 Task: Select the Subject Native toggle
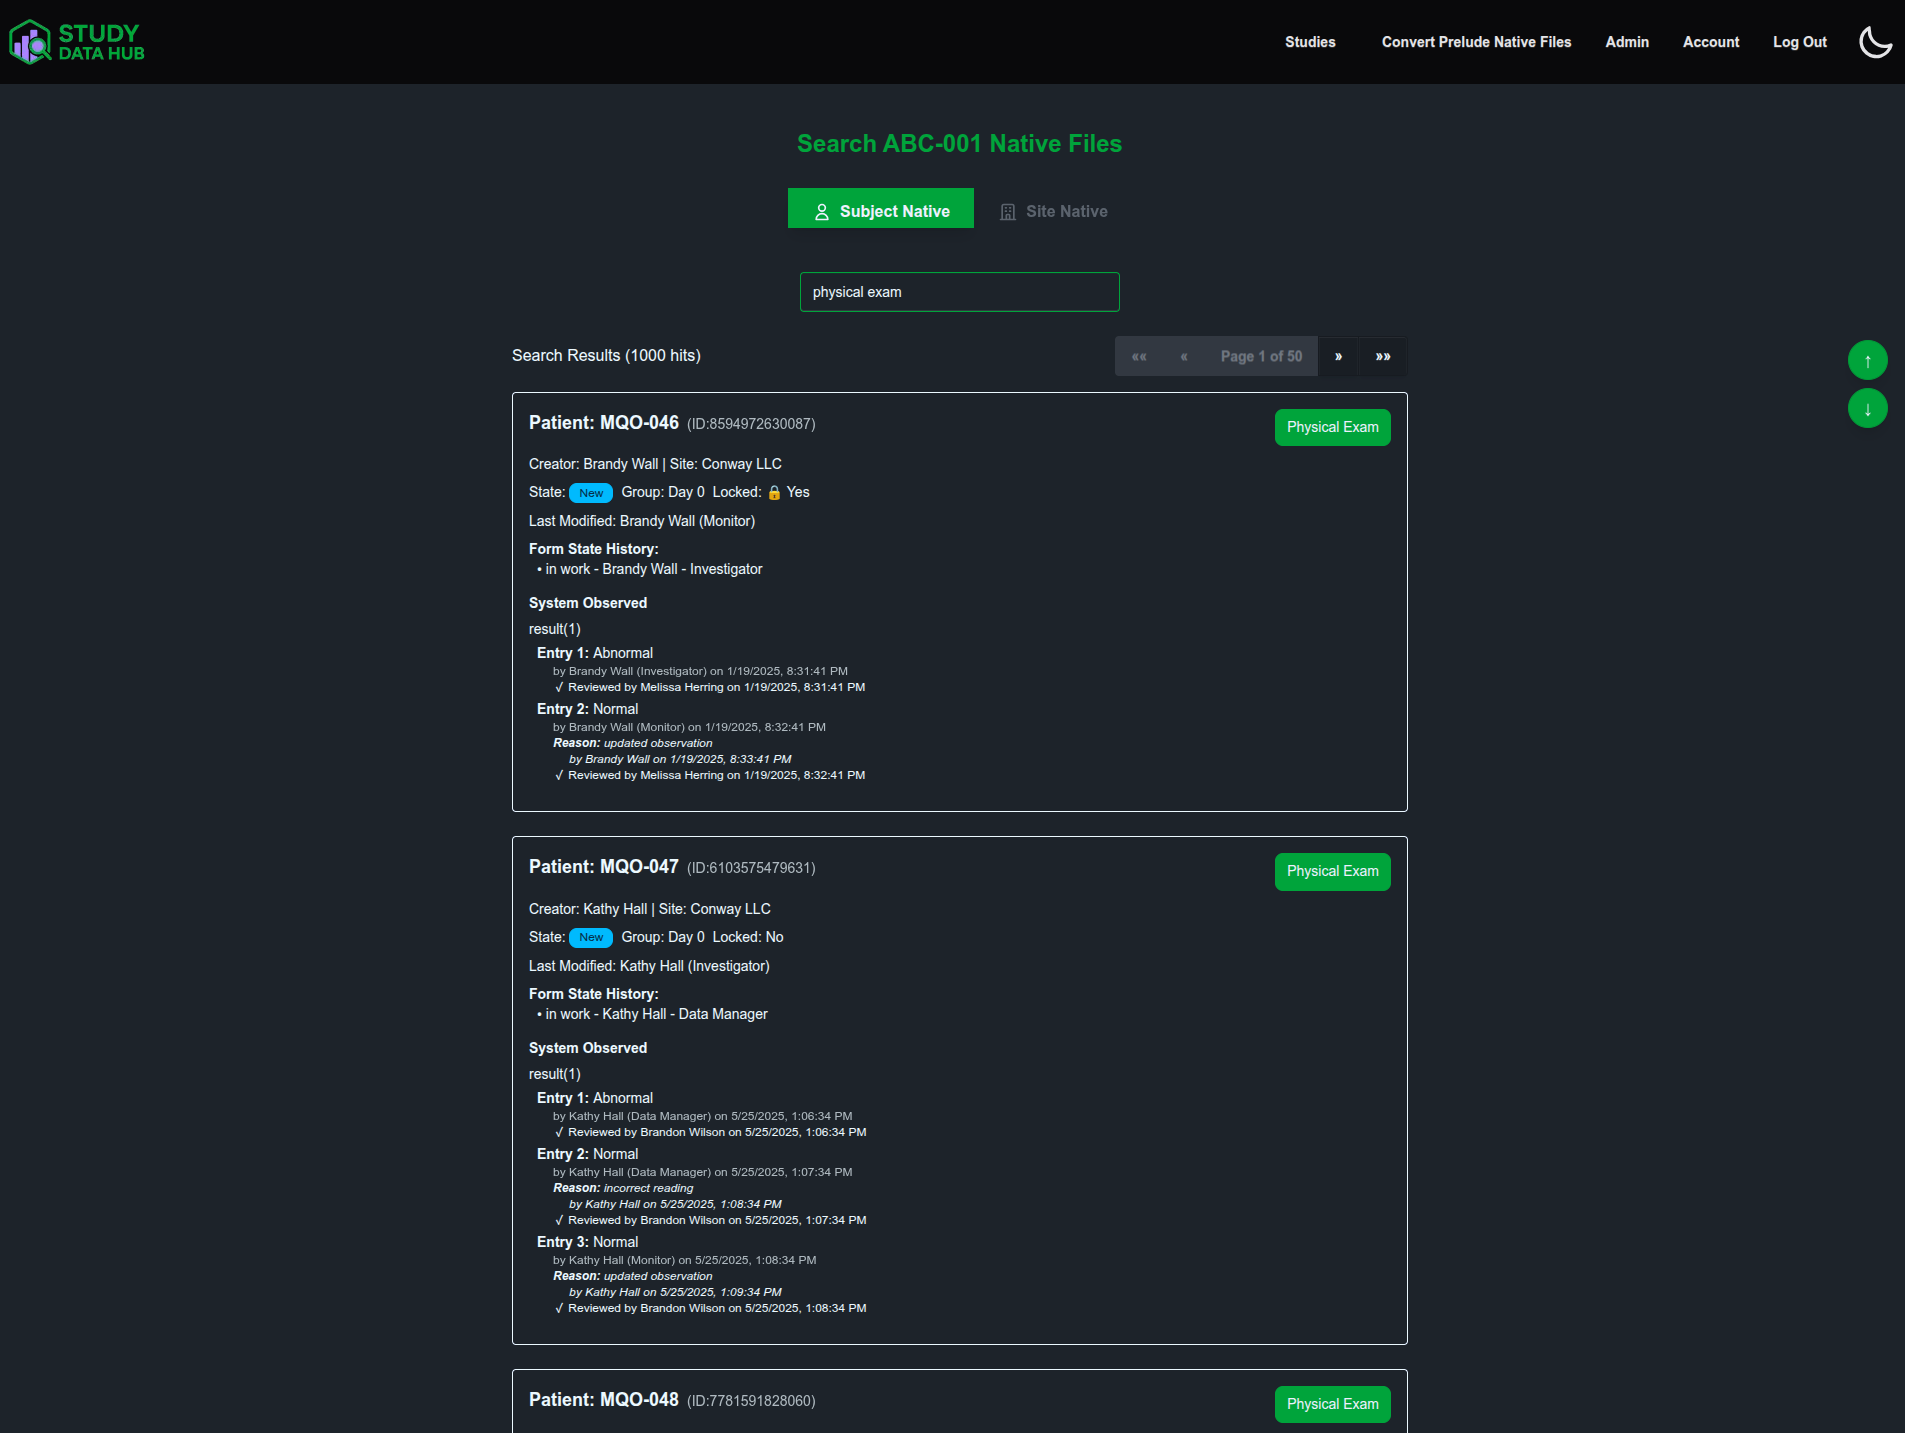tap(881, 209)
